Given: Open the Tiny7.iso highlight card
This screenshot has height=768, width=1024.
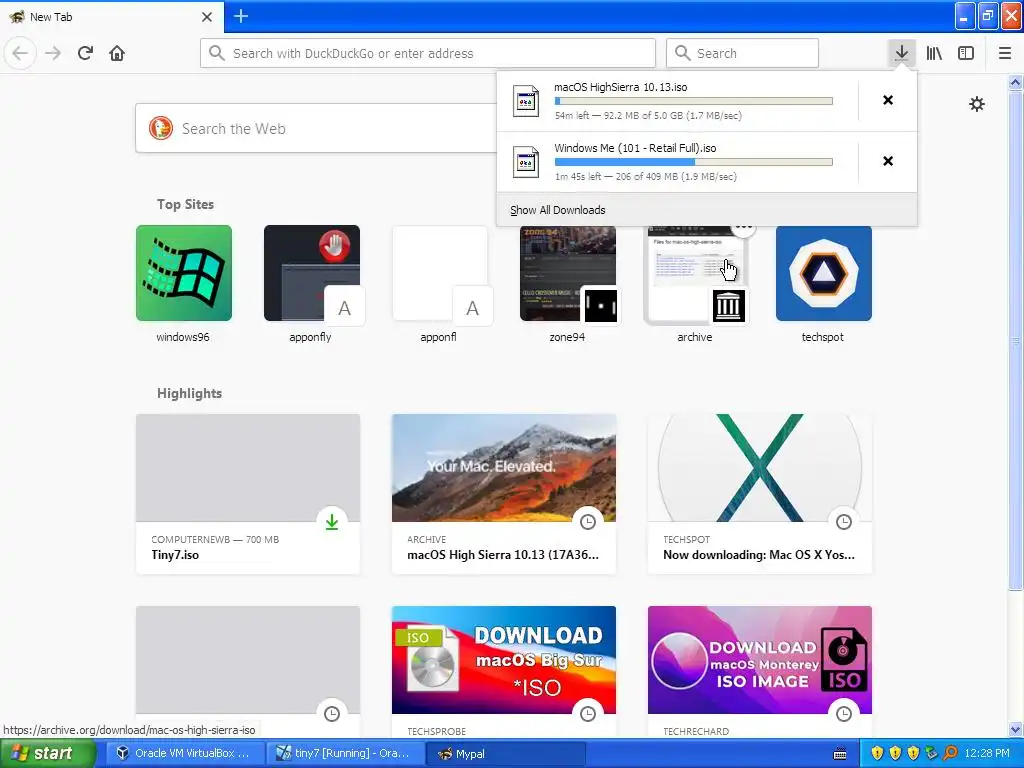Looking at the screenshot, I should tap(248, 494).
